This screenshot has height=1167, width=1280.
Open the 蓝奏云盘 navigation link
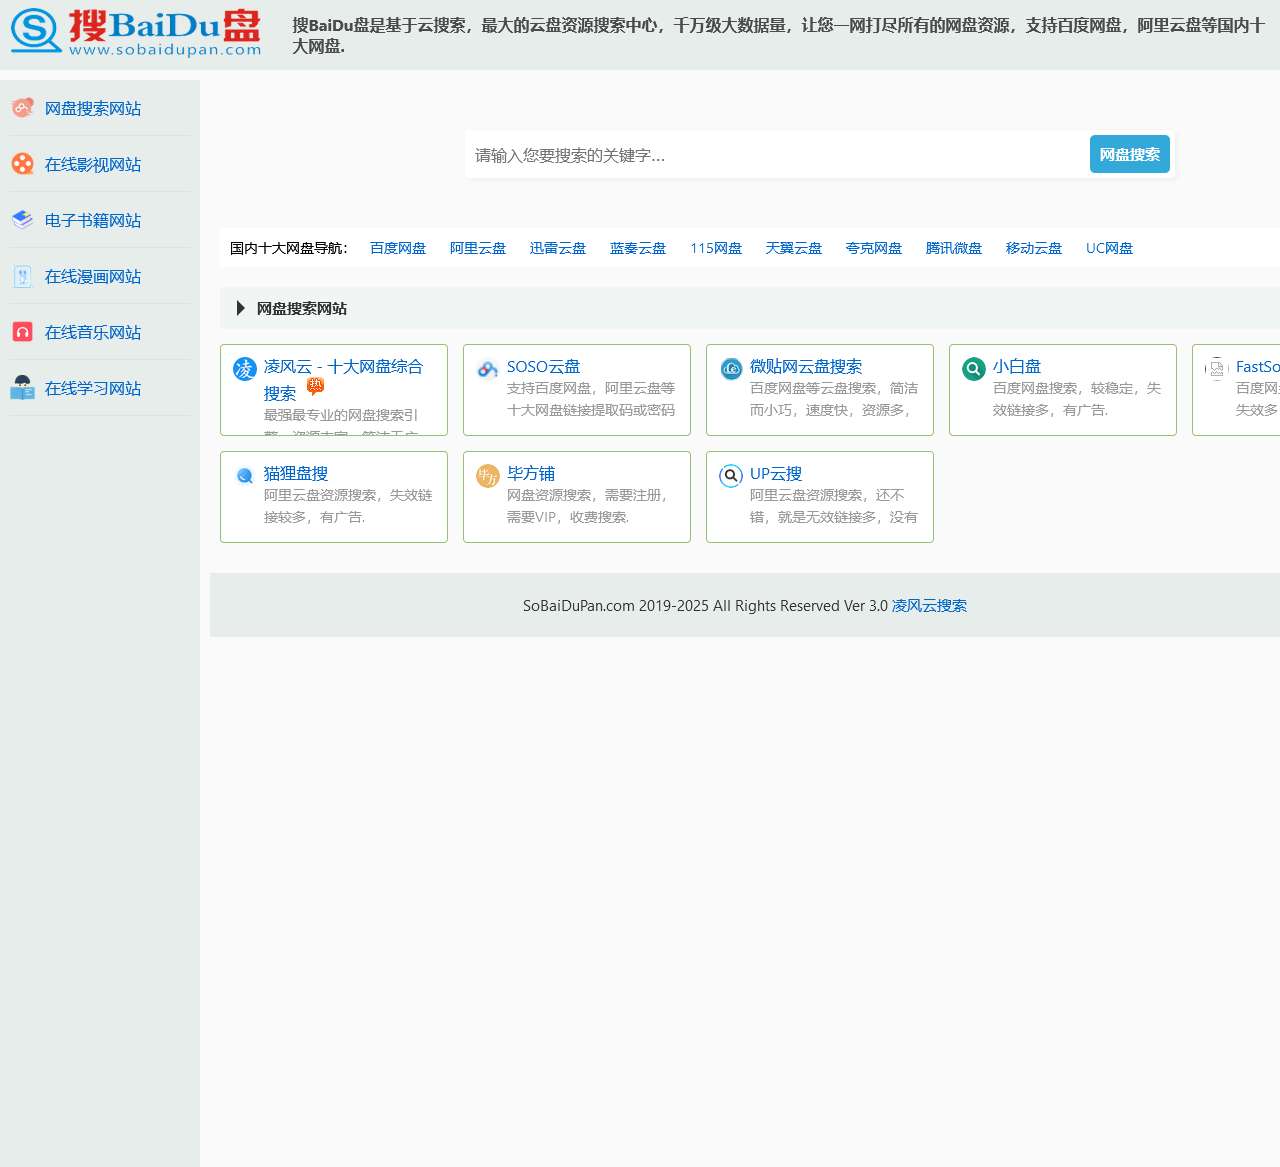pyautogui.click(x=638, y=248)
